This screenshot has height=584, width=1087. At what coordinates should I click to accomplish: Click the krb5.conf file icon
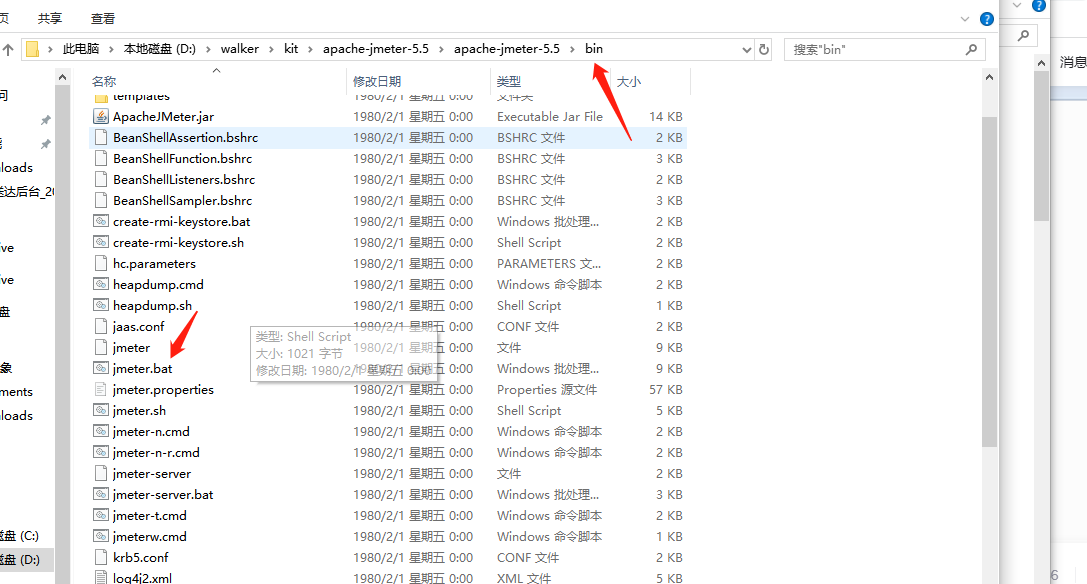tap(101, 558)
